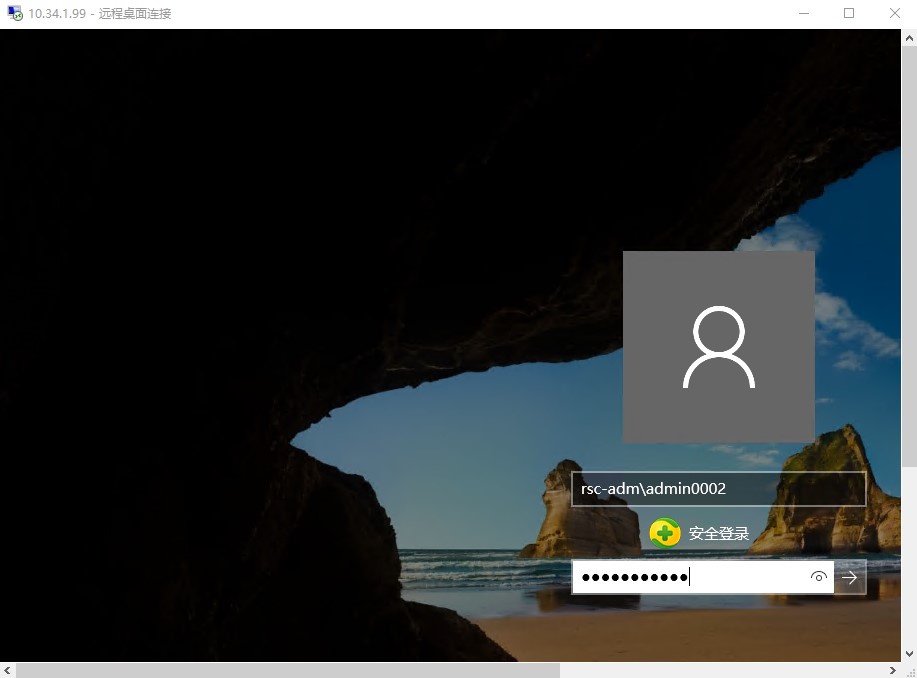Click the green 360 security login icon

click(x=665, y=533)
